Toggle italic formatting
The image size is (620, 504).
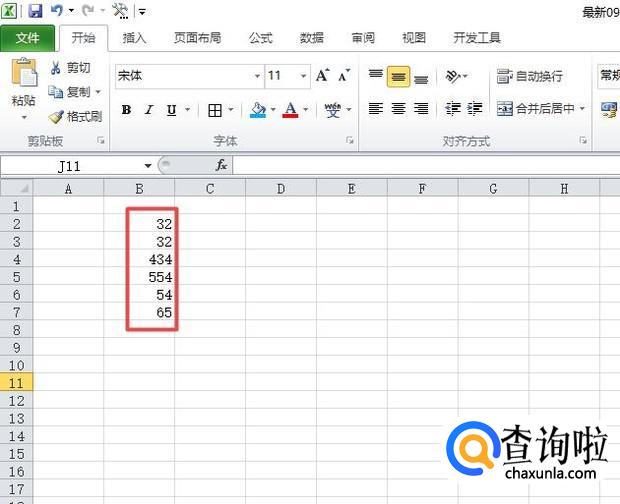tap(149, 109)
